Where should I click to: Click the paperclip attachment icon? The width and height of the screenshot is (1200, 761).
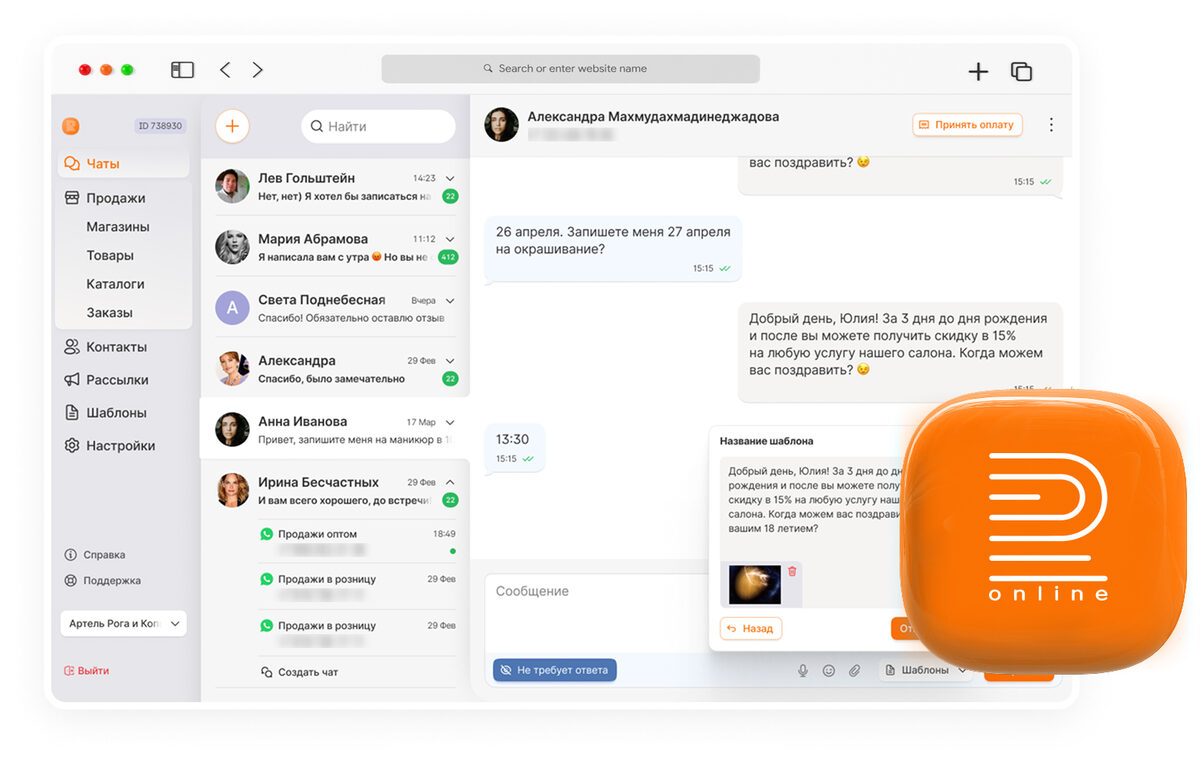[854, 671]
